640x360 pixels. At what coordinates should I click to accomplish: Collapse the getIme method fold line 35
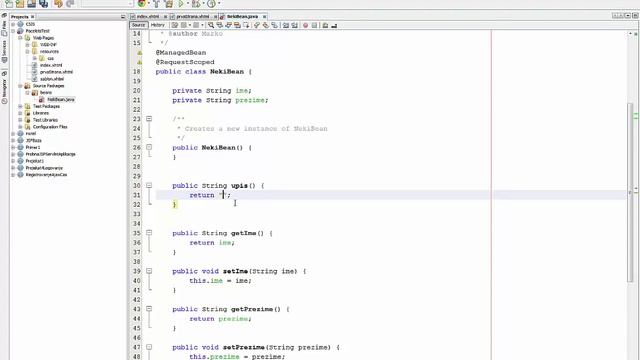click(149, 233)
